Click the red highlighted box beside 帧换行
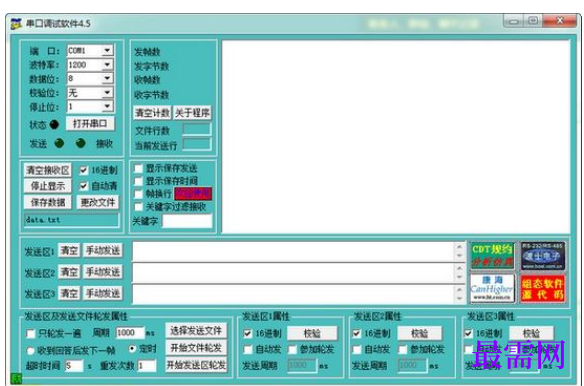This screenshot has height=386, width=584. 193,193
